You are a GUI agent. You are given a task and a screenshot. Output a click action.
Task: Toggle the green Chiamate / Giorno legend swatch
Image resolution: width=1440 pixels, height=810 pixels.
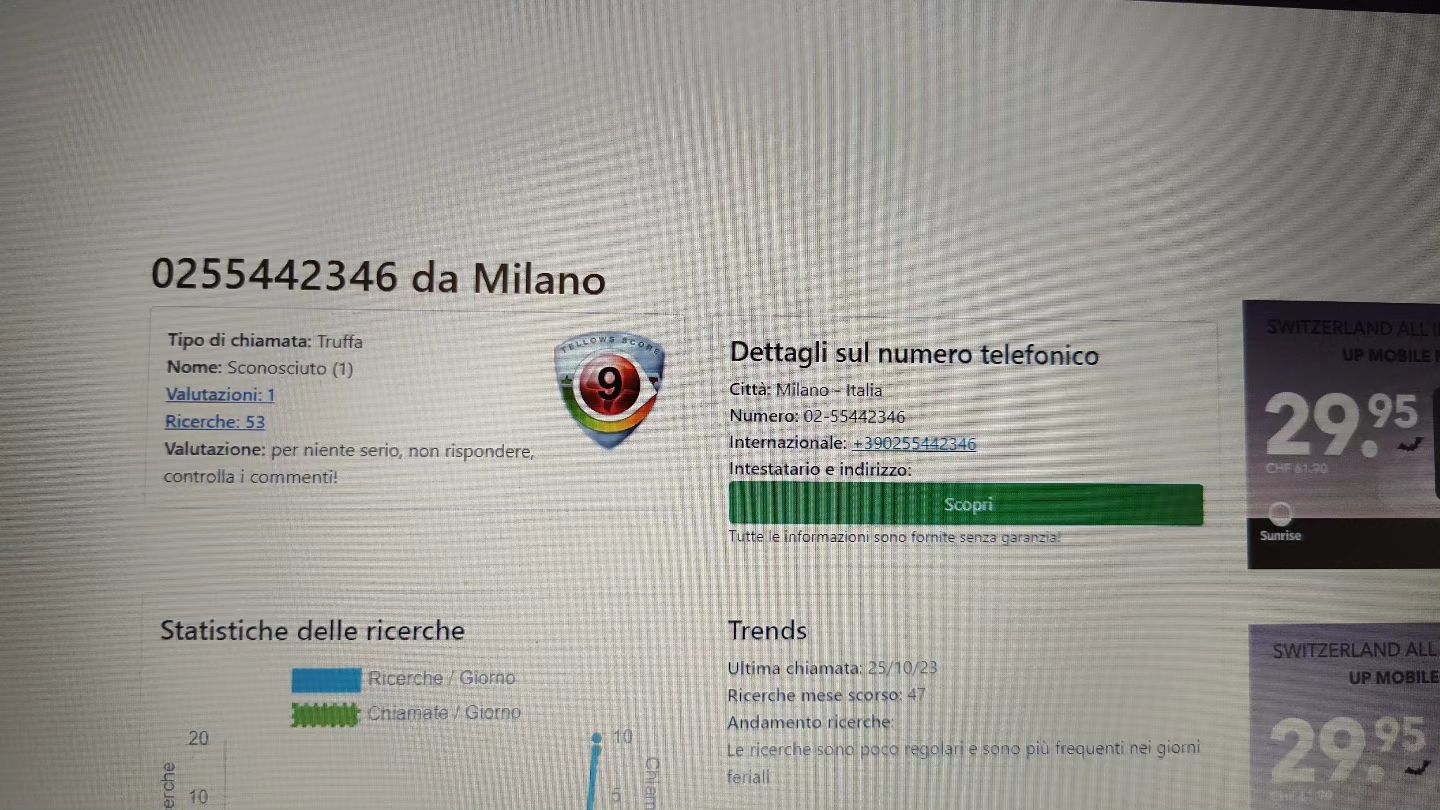click(x=325, y=714)
